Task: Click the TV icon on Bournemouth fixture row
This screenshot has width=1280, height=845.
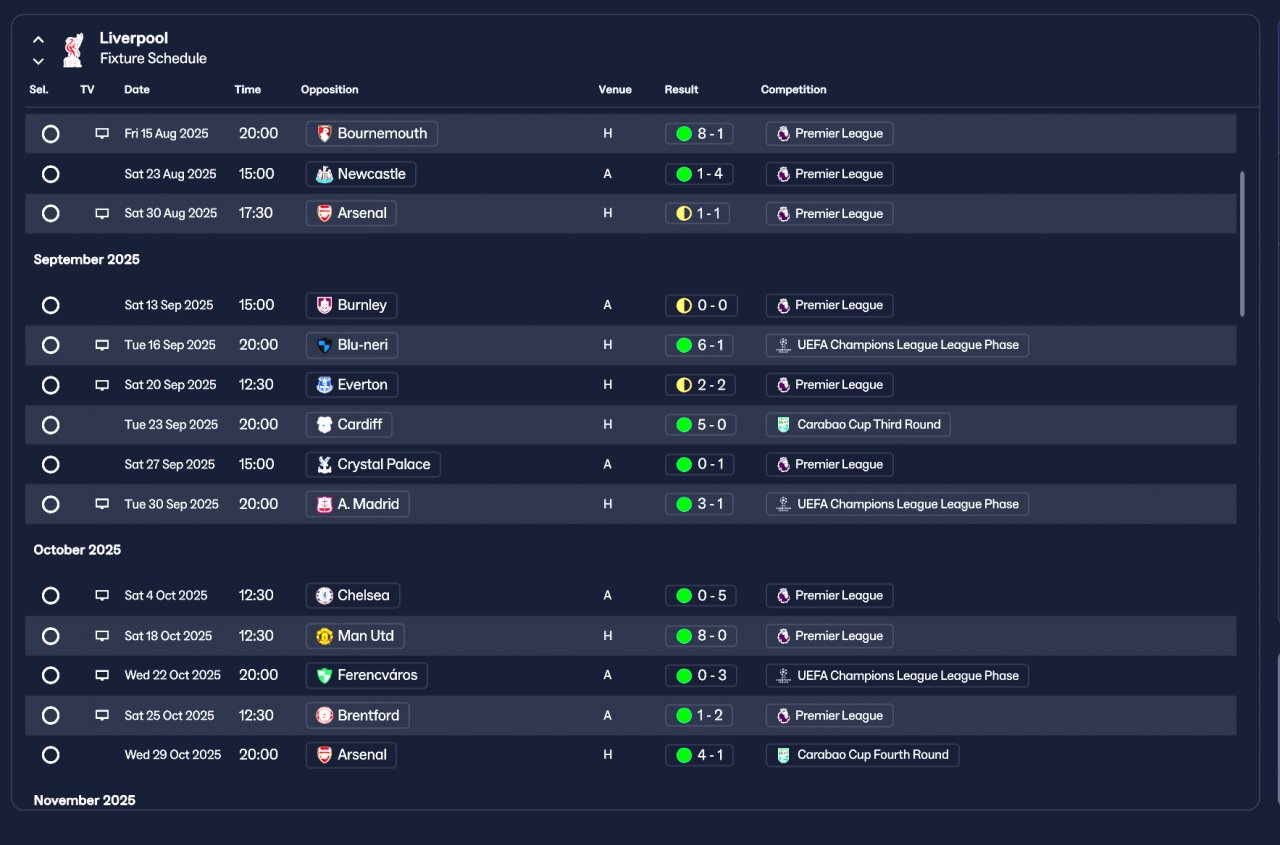Action: tap(102, 133)
